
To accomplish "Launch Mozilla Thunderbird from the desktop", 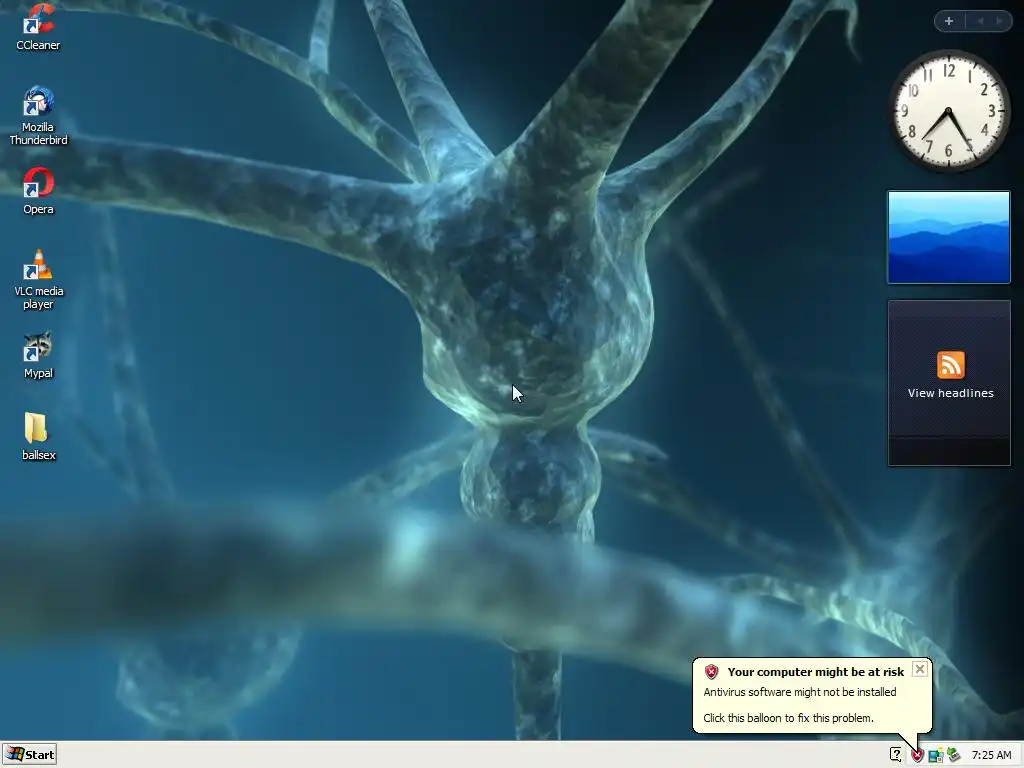I will click(38, 116).
